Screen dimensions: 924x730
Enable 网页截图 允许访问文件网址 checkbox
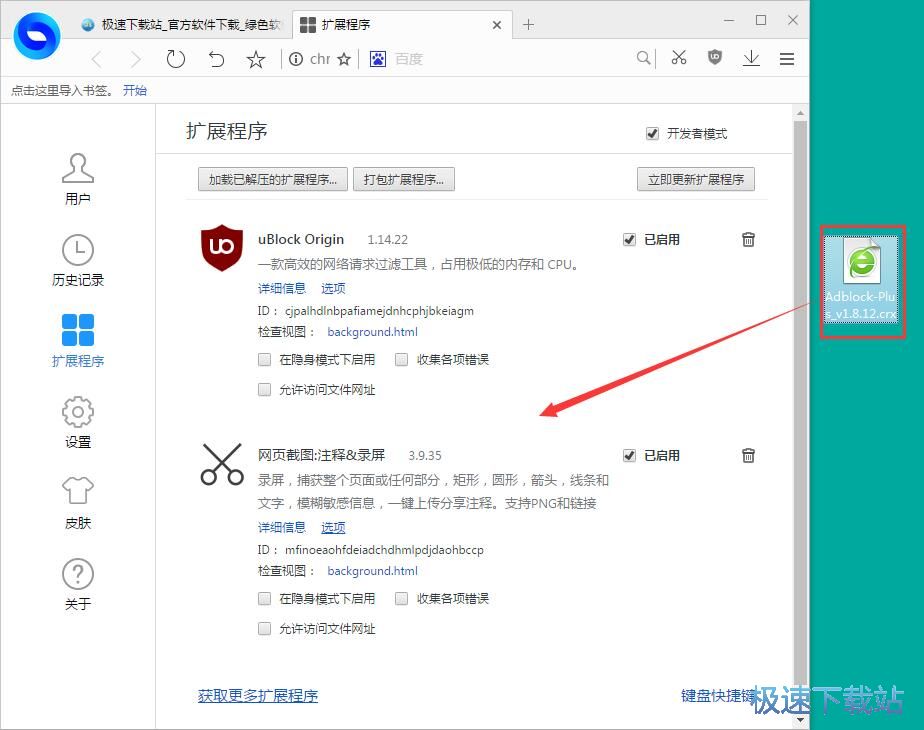265,629
